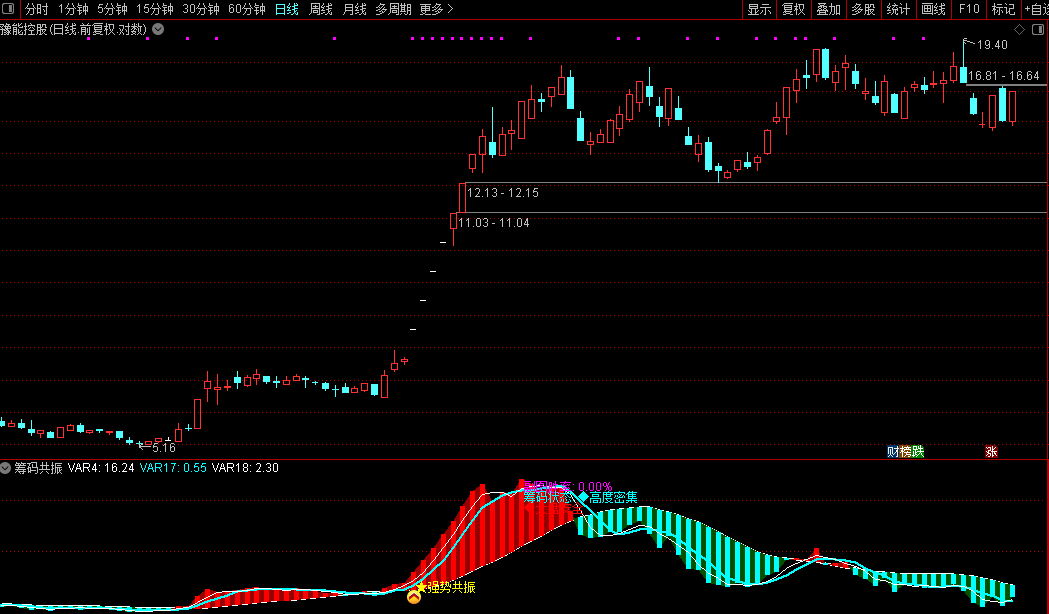Add stock with +自选 button
Viewport: 1049px width, 614px height.
(1036, 9)
